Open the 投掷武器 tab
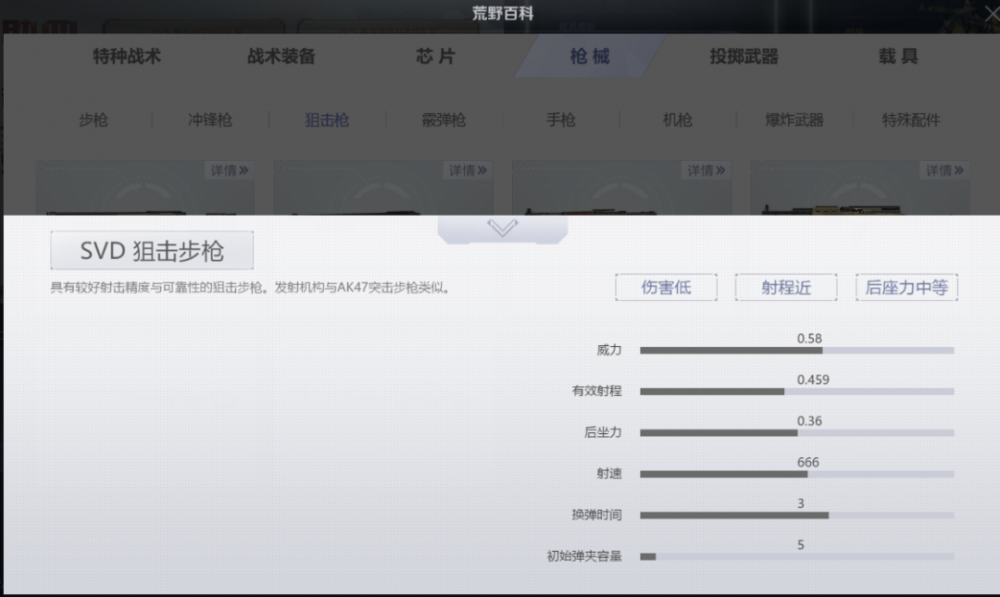1000x597 pixels. 744,56
